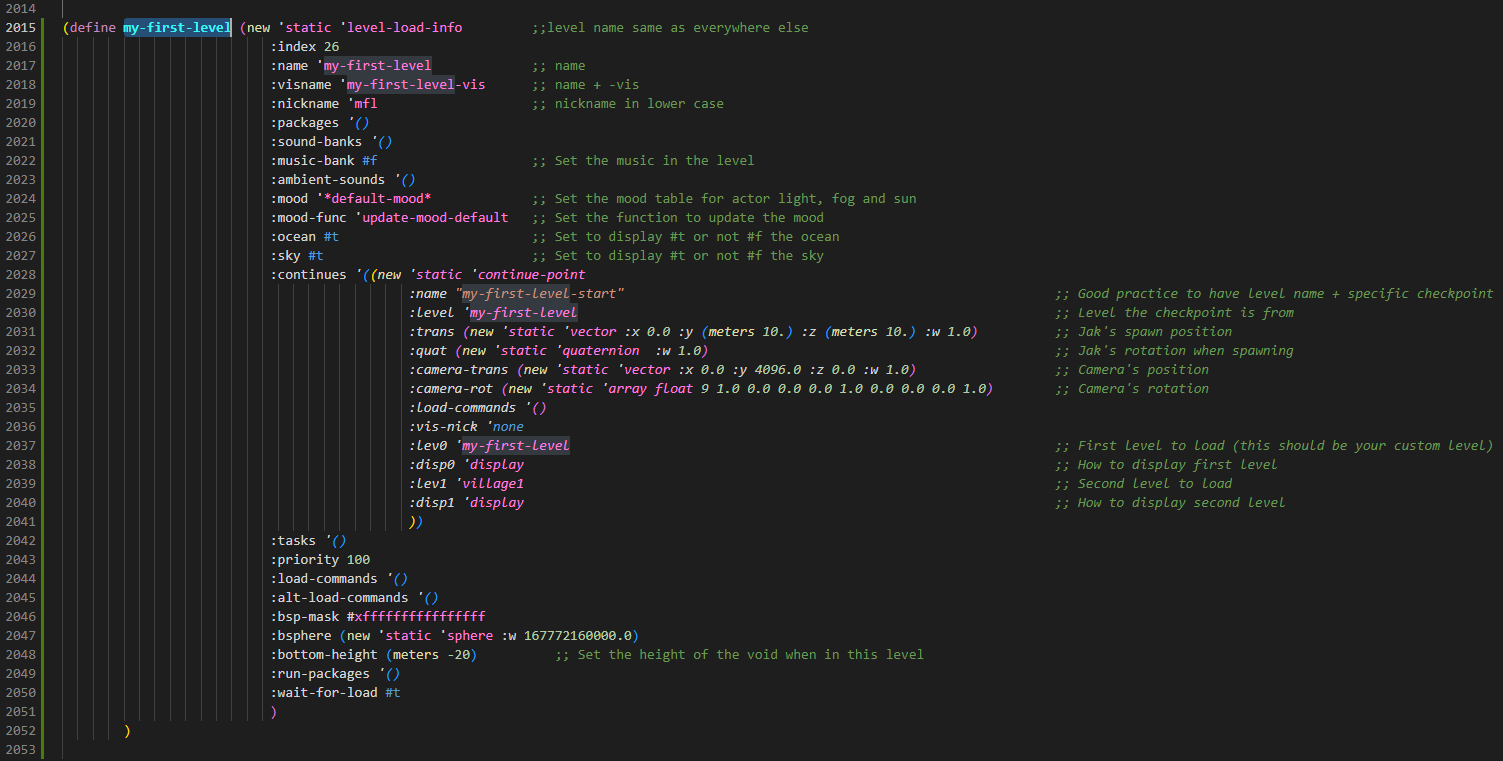Click the nickname value 'mfl
The image size is (1503, 761).
362,104
